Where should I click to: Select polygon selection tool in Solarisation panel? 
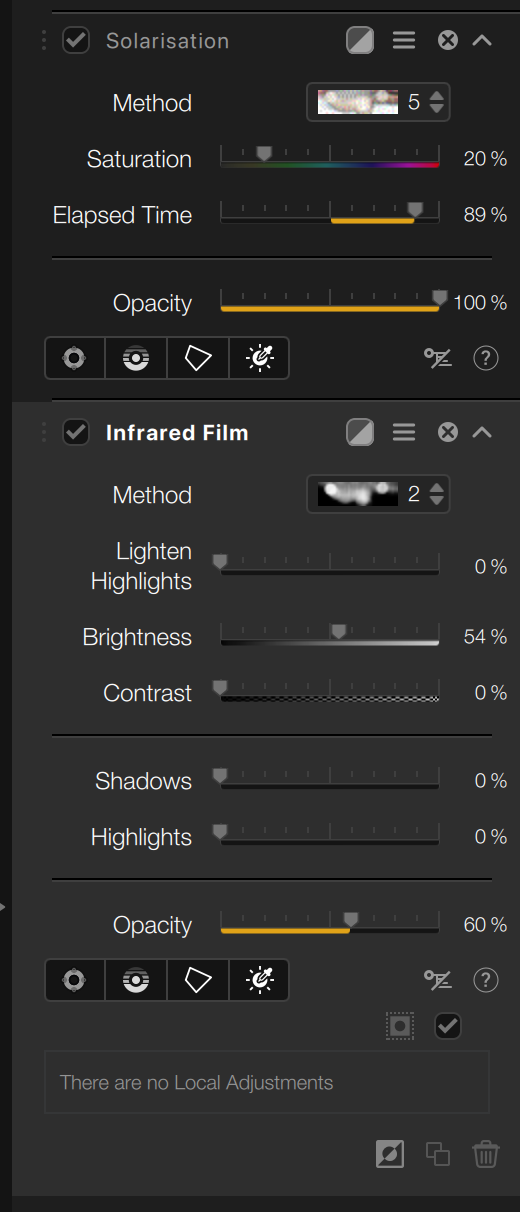[x=198, y=358]
